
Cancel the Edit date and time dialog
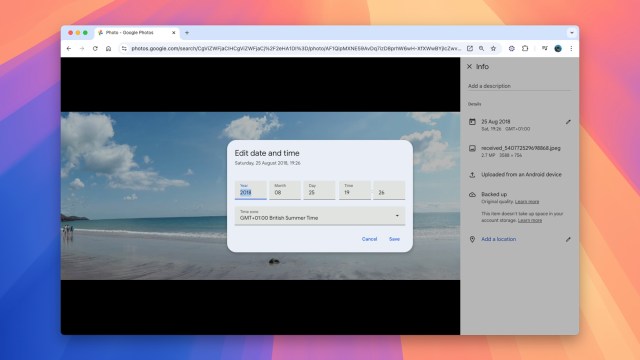pyautogui.click(x=369, y=239)
